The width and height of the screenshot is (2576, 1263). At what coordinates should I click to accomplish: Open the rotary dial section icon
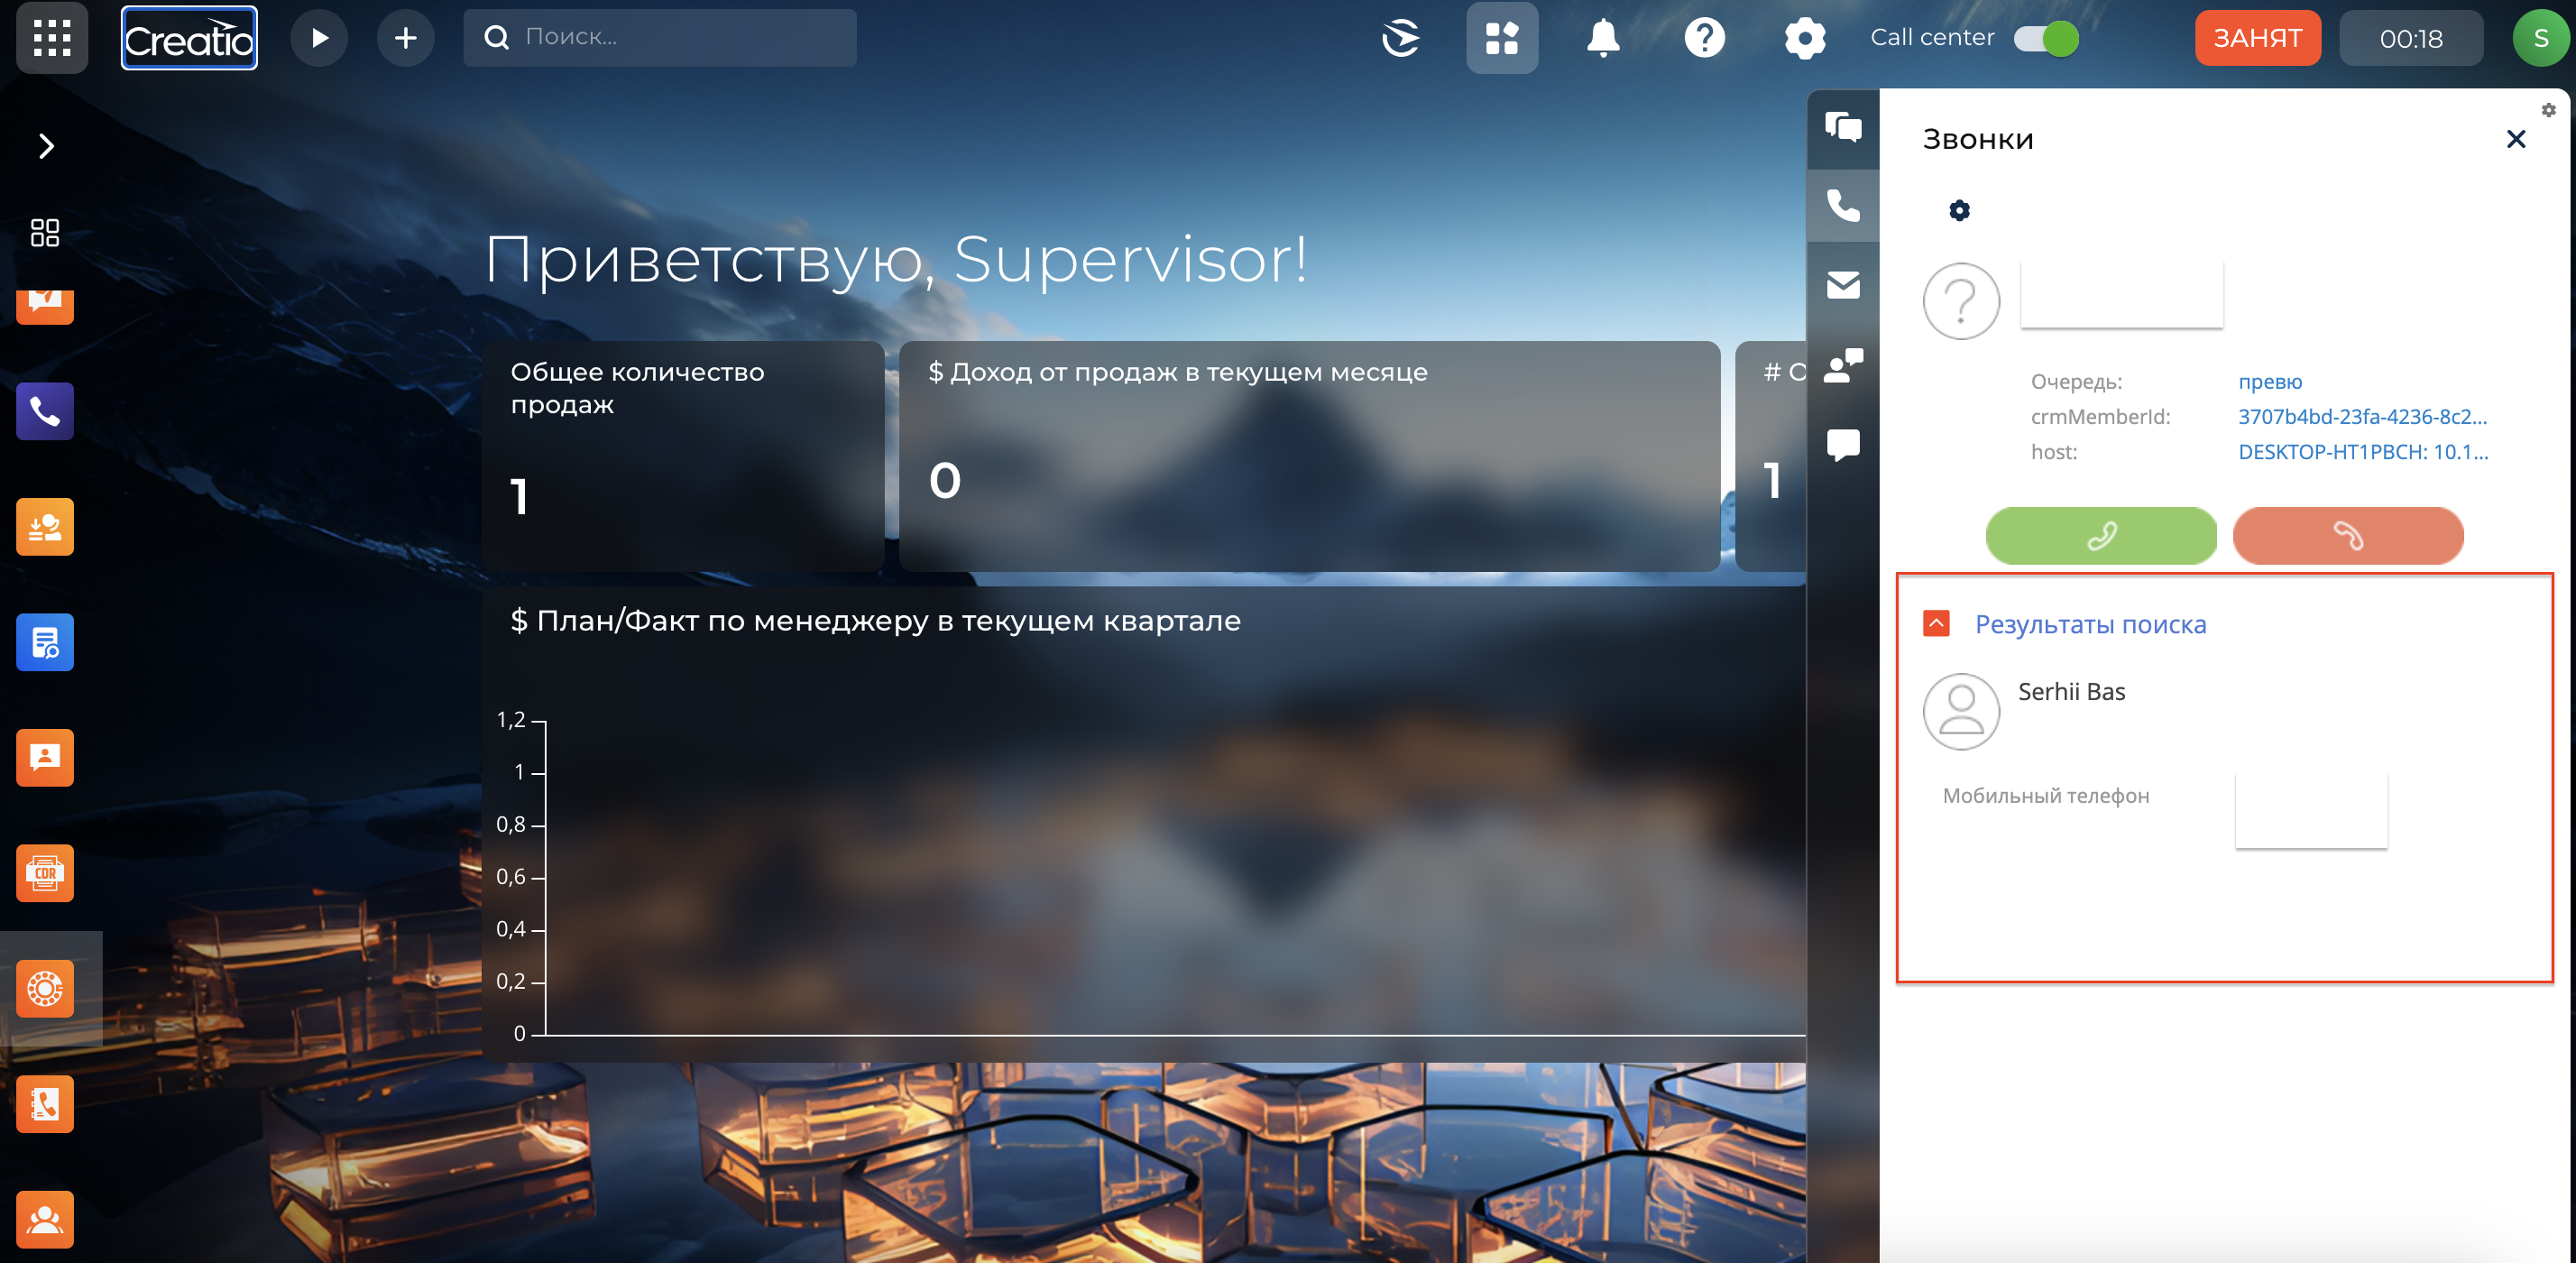pos(45,988)
